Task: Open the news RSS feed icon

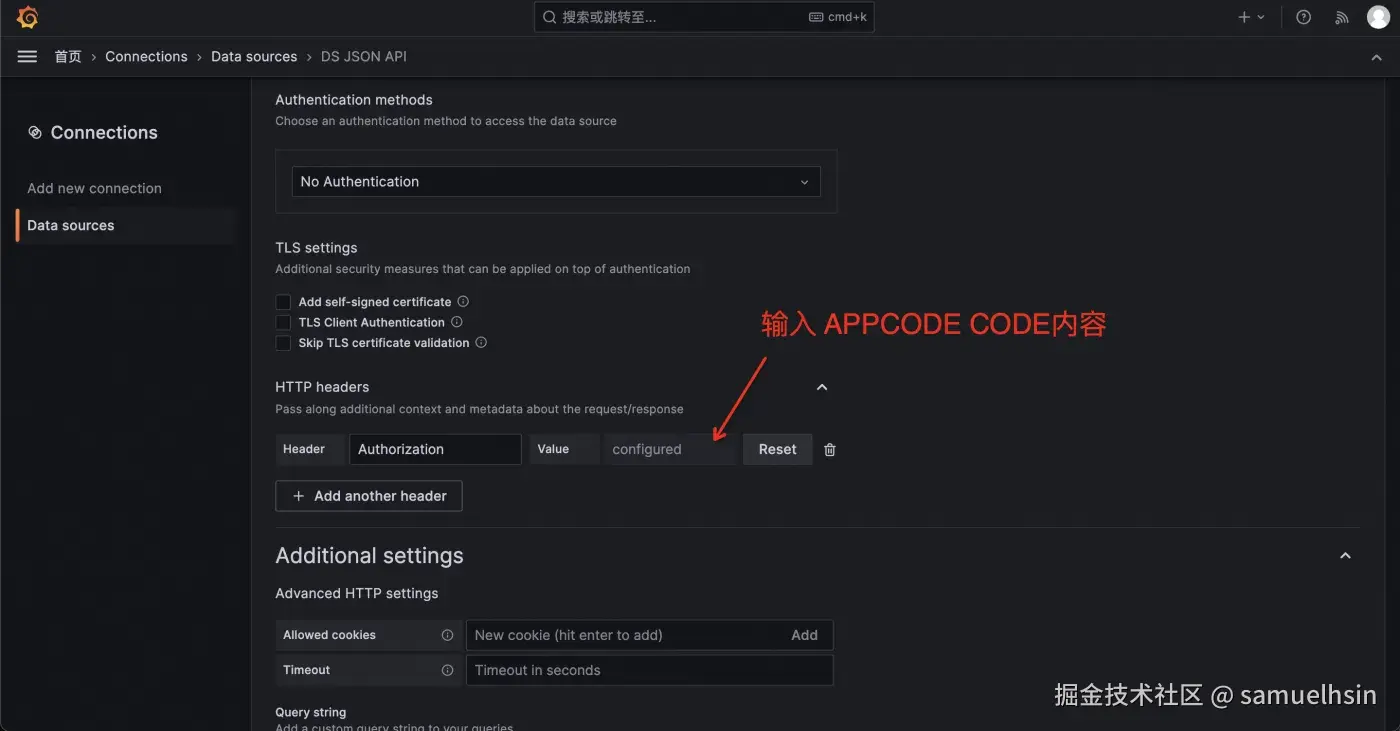Action: pyautogui.click(x=1342, y=17)
